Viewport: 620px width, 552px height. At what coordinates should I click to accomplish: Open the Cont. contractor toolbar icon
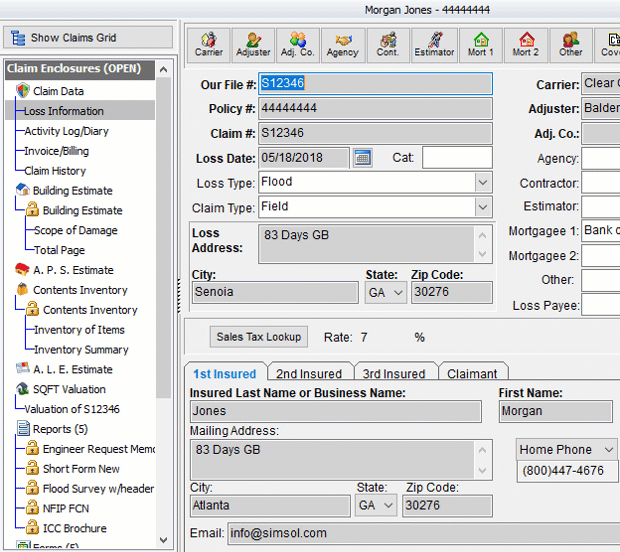click(x=388, y=44)
